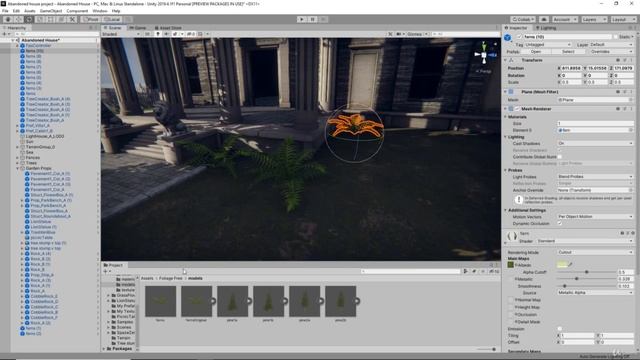Select the custom editor tools icon

pyautogui.click(x=72, y=19)
